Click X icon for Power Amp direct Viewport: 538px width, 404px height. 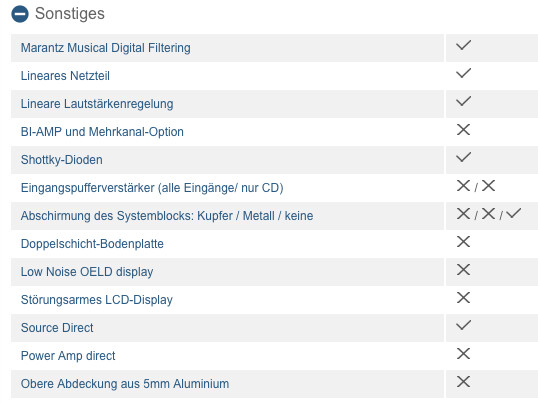tap(463, 354)
